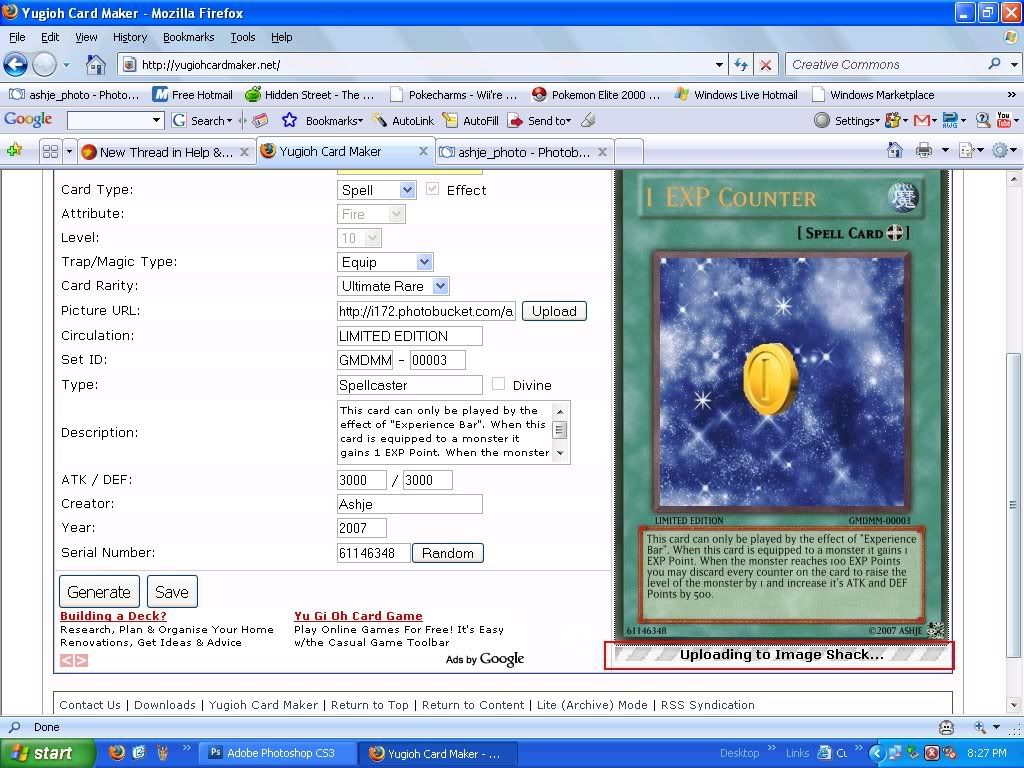Click the Uploading to Image Shack progress bar
This screenshot has height=768, width=1024.
pos(780,655)
